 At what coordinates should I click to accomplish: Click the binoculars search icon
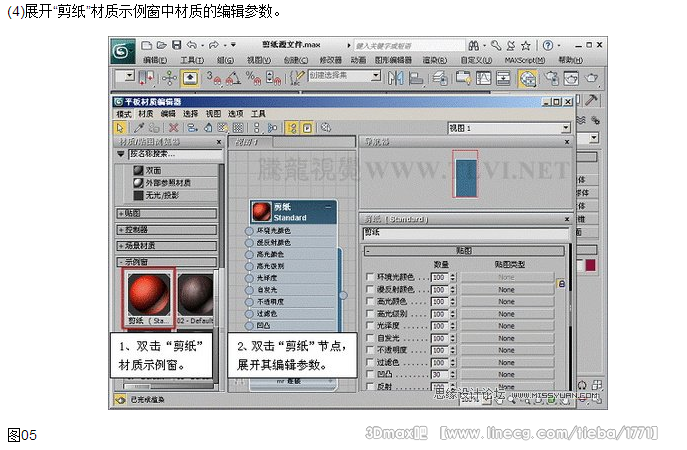point(474,45)
